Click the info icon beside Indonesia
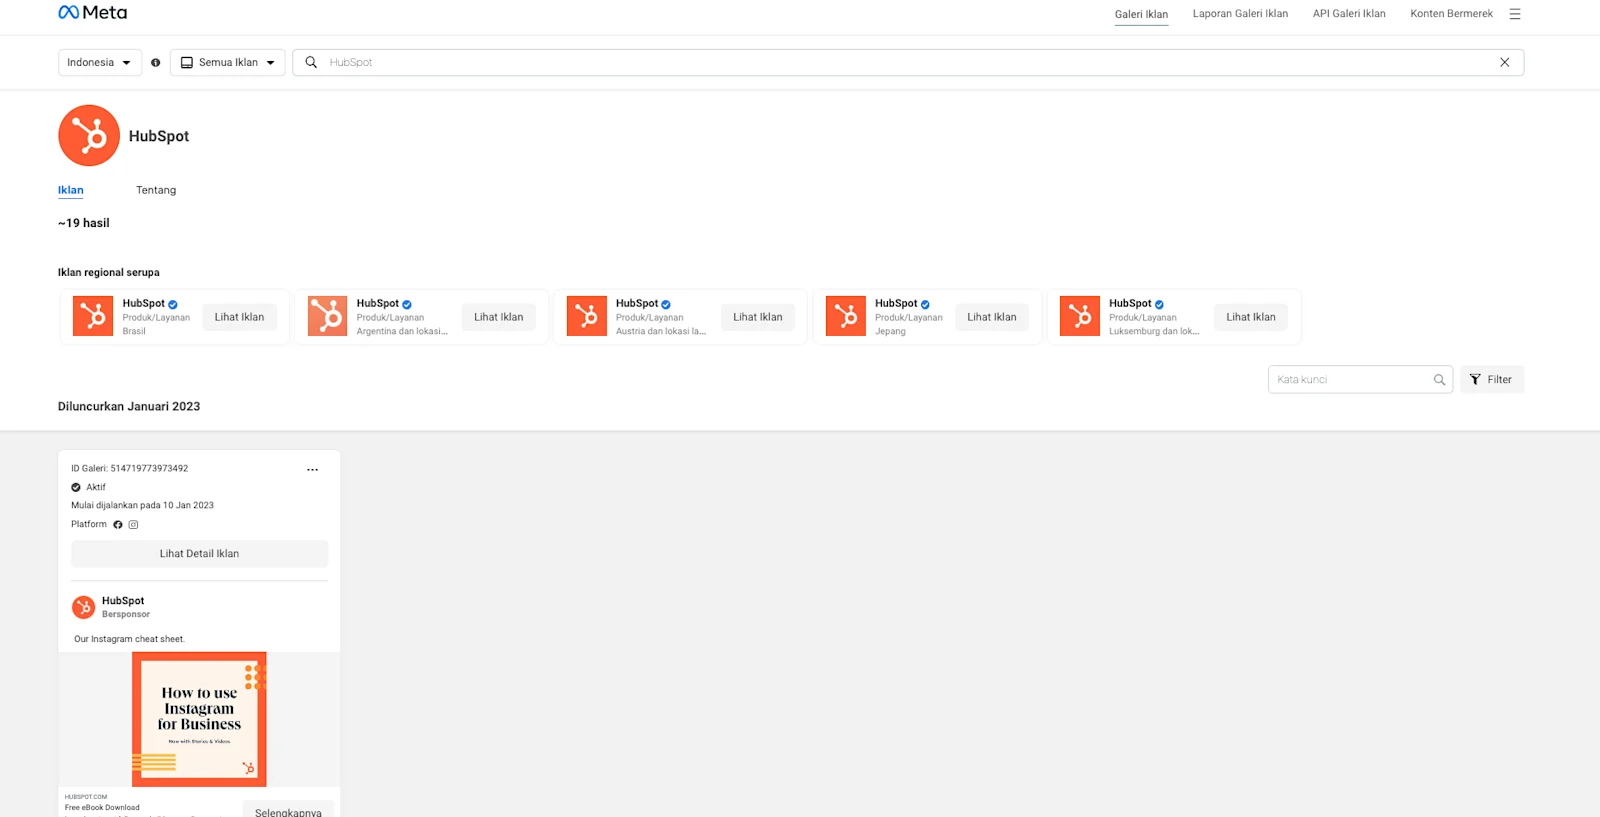The height and width of the screenshot is (817, 1600). coord(155,62)
